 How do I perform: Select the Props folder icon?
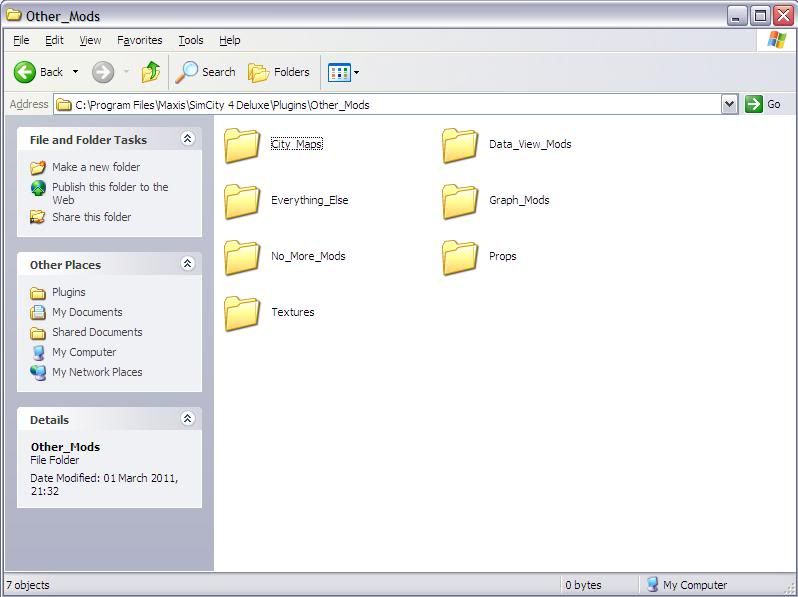pos(460,257)
